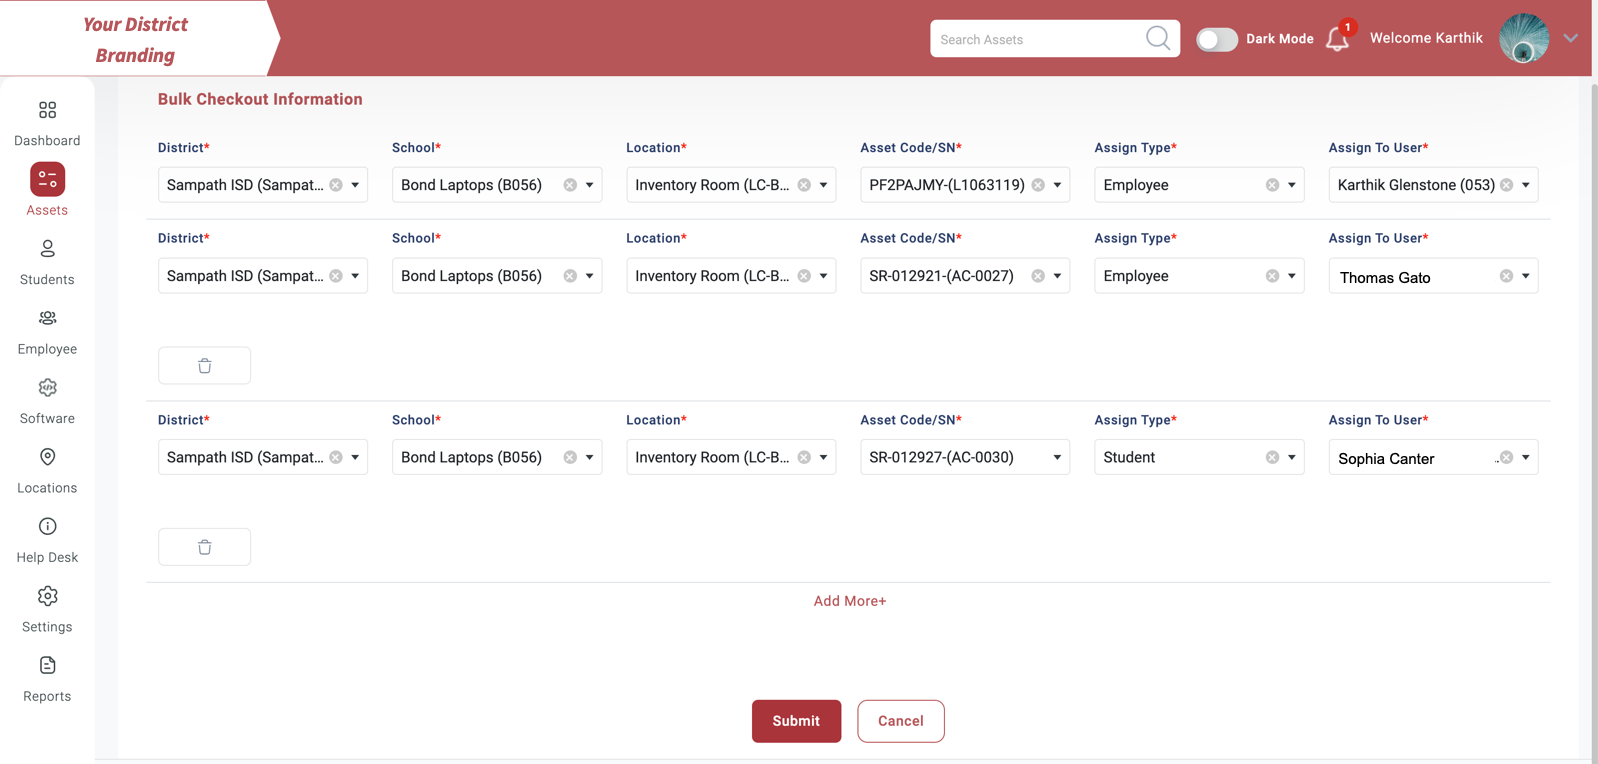The height and width of the screenshot is (764, 1598).
Task: Clear the PF2PAJMY asset code selection
Action: [x=1038, y=185]
